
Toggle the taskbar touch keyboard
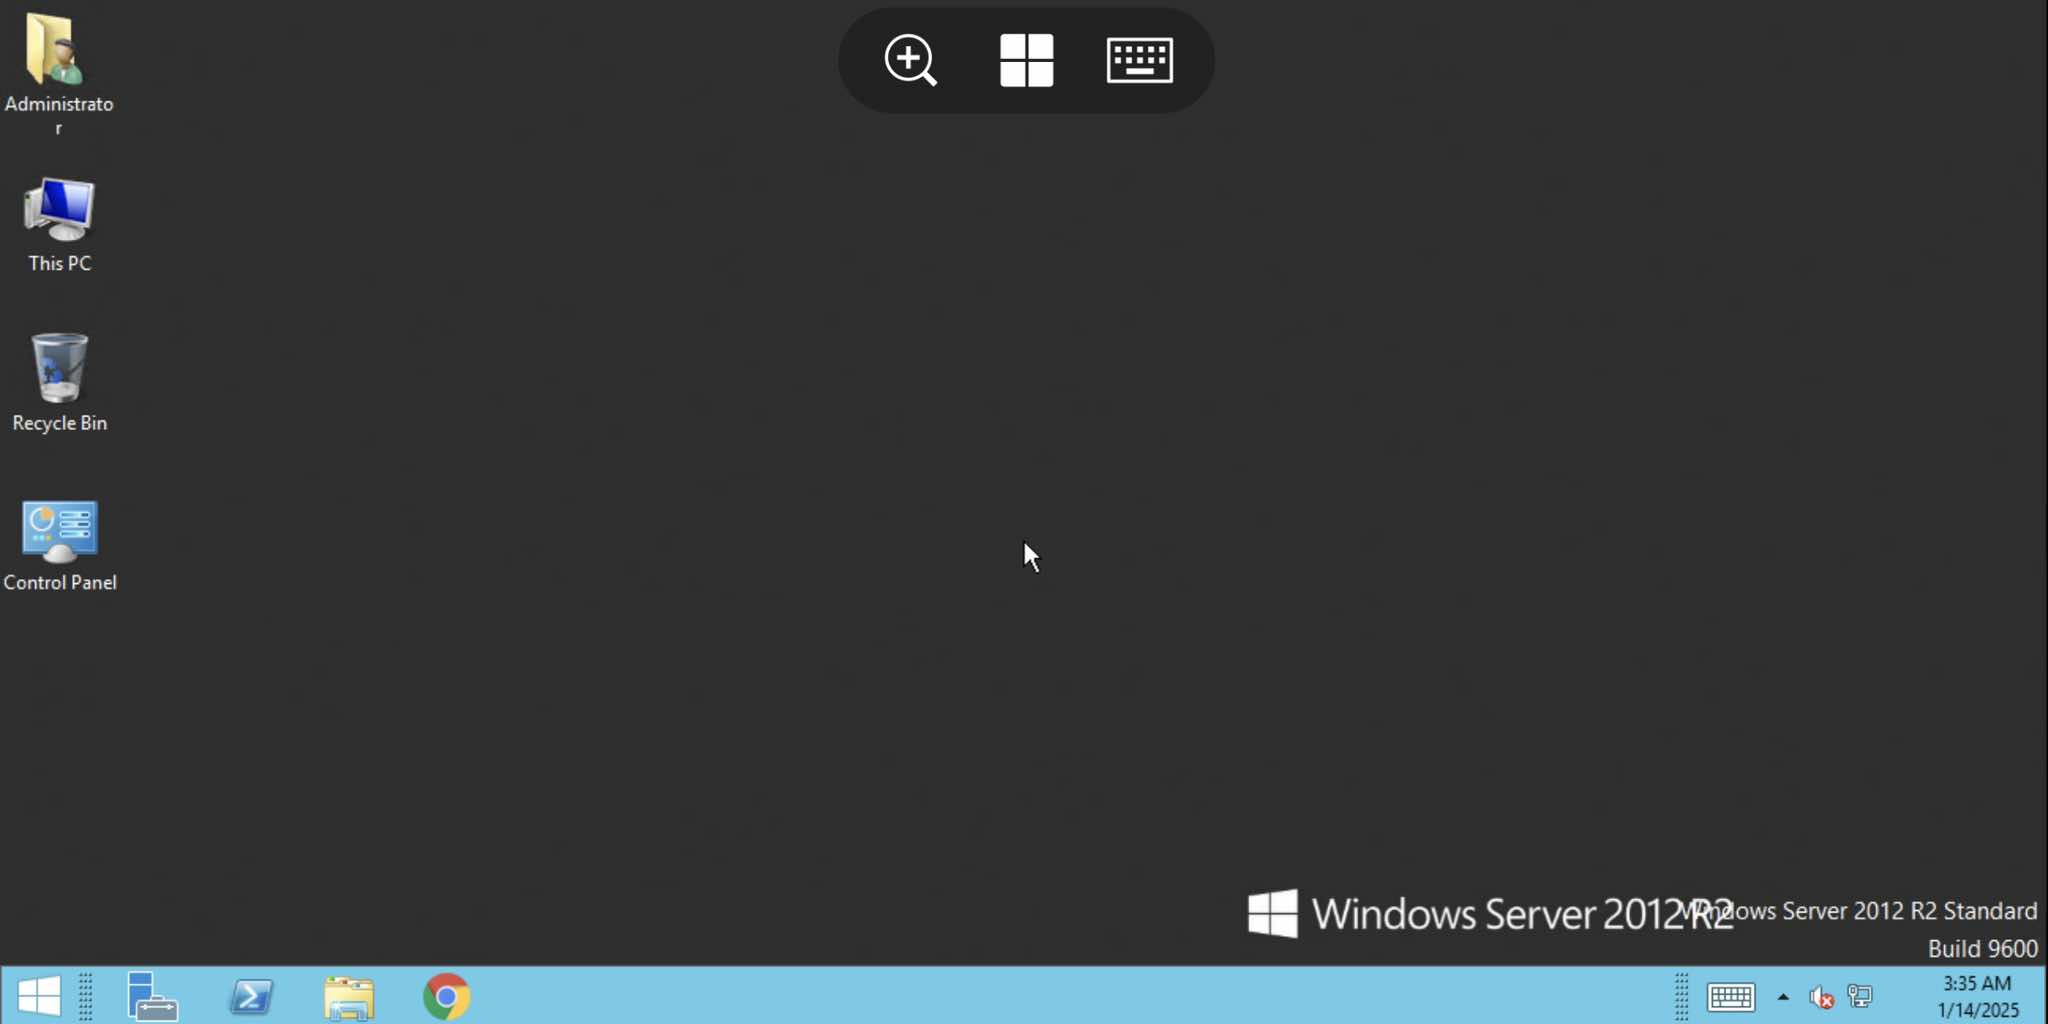pos(1731,997)
